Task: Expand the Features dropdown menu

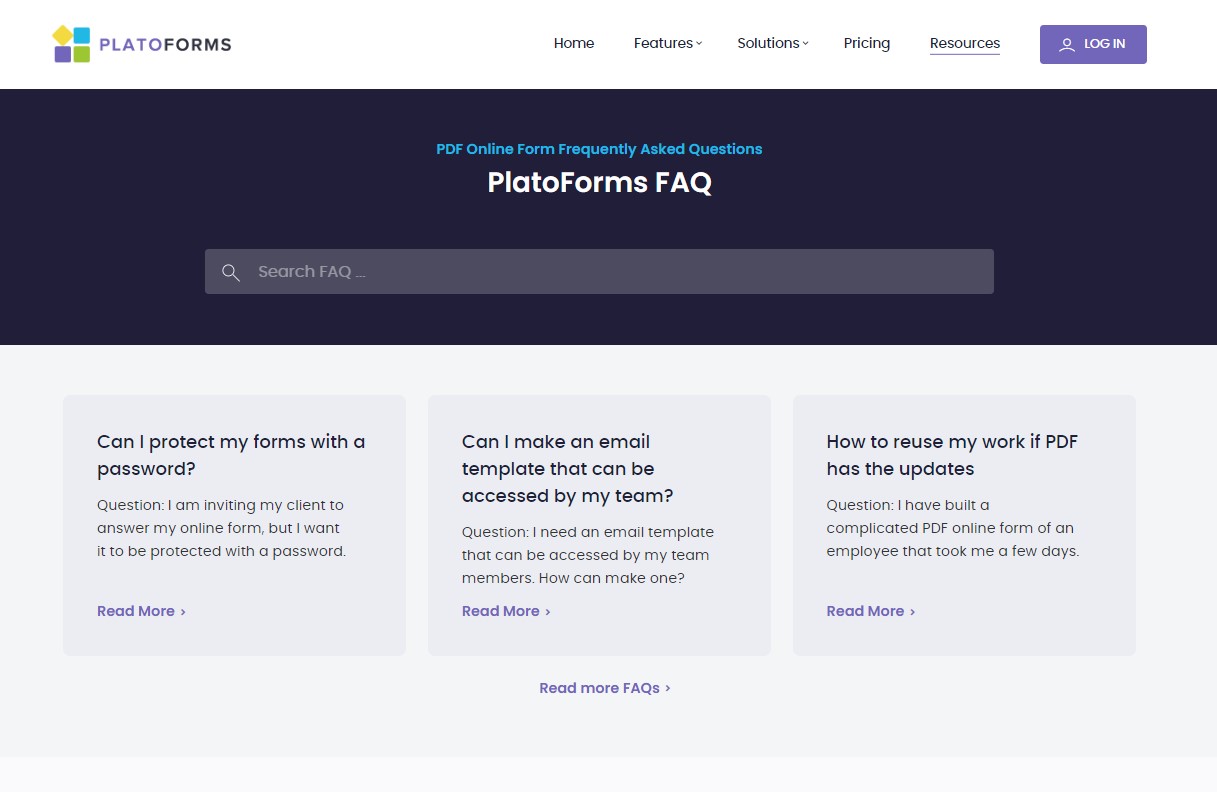Action: tap(667, 43)
